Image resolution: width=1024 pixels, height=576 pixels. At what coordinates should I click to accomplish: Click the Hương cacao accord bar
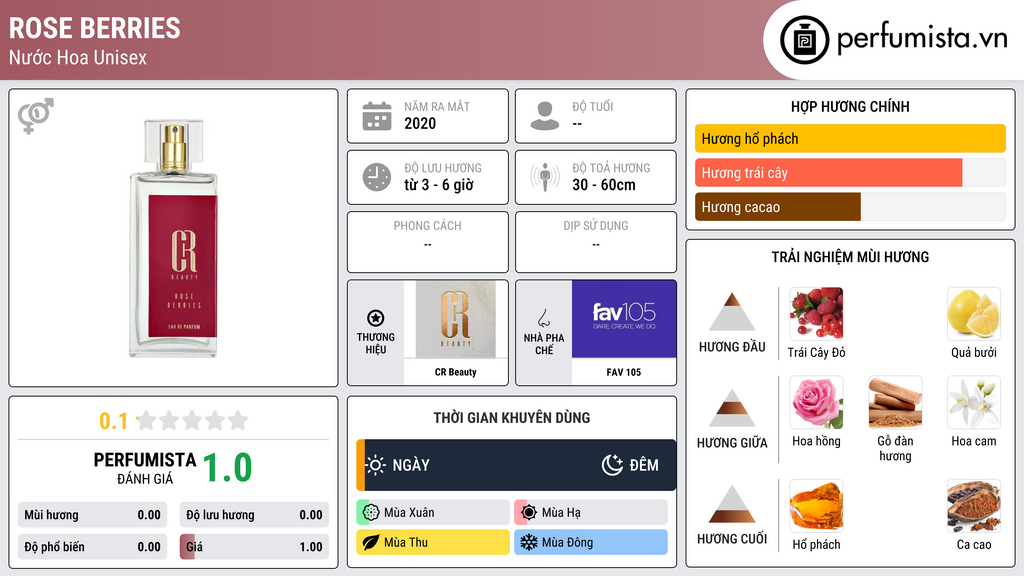850,206
